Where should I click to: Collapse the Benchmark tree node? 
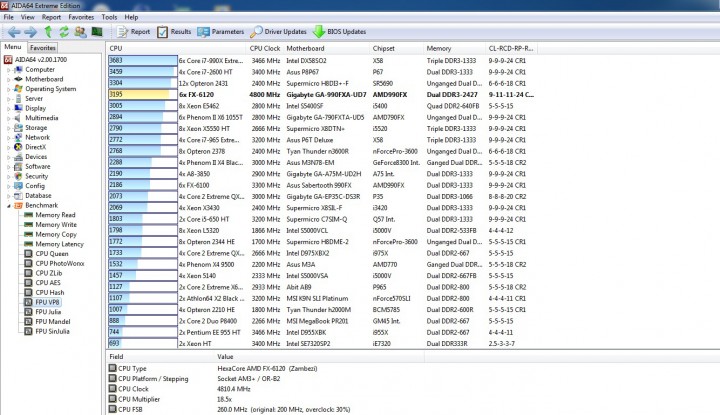(x=8, y=206)
